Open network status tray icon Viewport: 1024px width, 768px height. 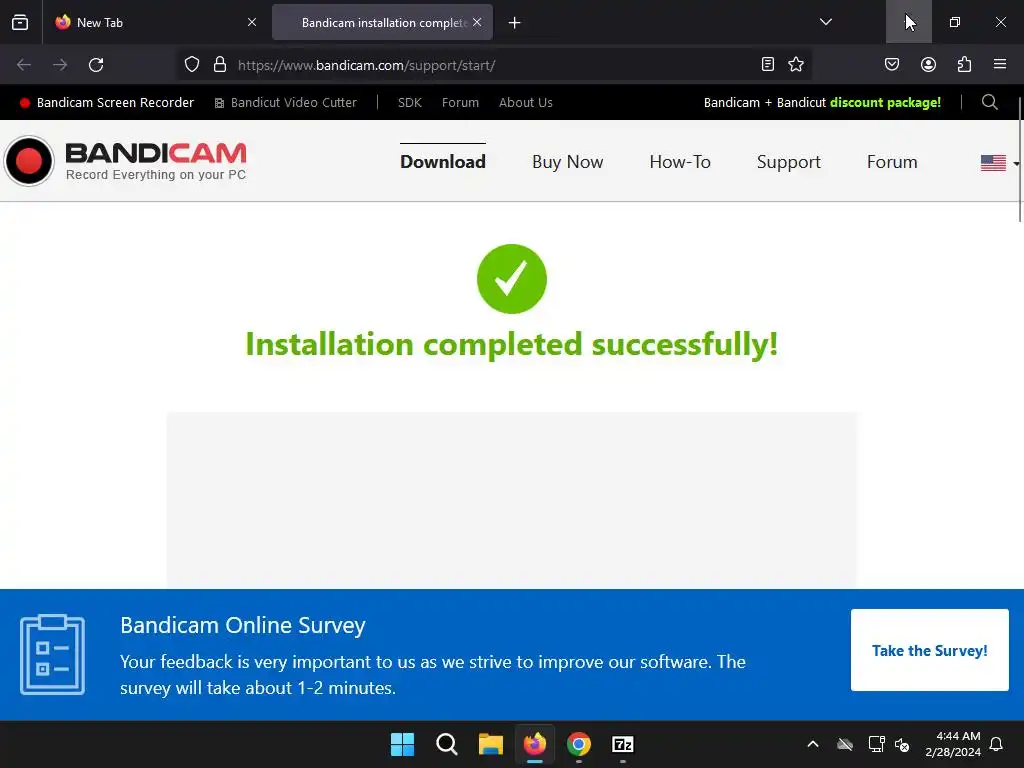[876, 744]
